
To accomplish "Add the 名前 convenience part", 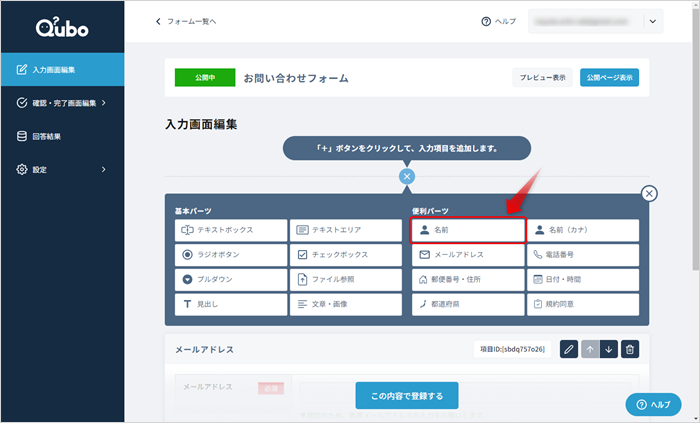I will [468, 230].
